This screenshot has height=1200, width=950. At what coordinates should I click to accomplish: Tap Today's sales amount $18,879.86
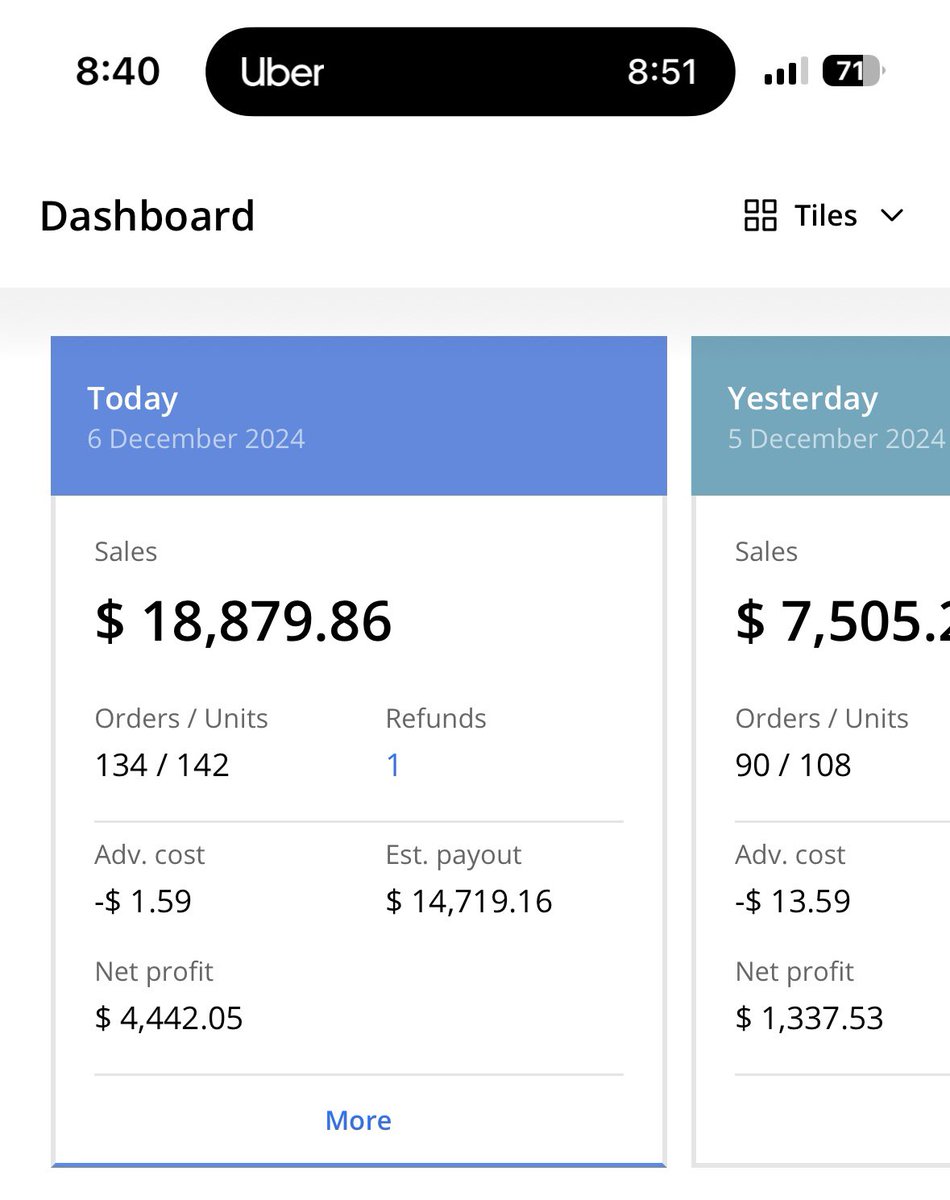(x=243, y=621)
